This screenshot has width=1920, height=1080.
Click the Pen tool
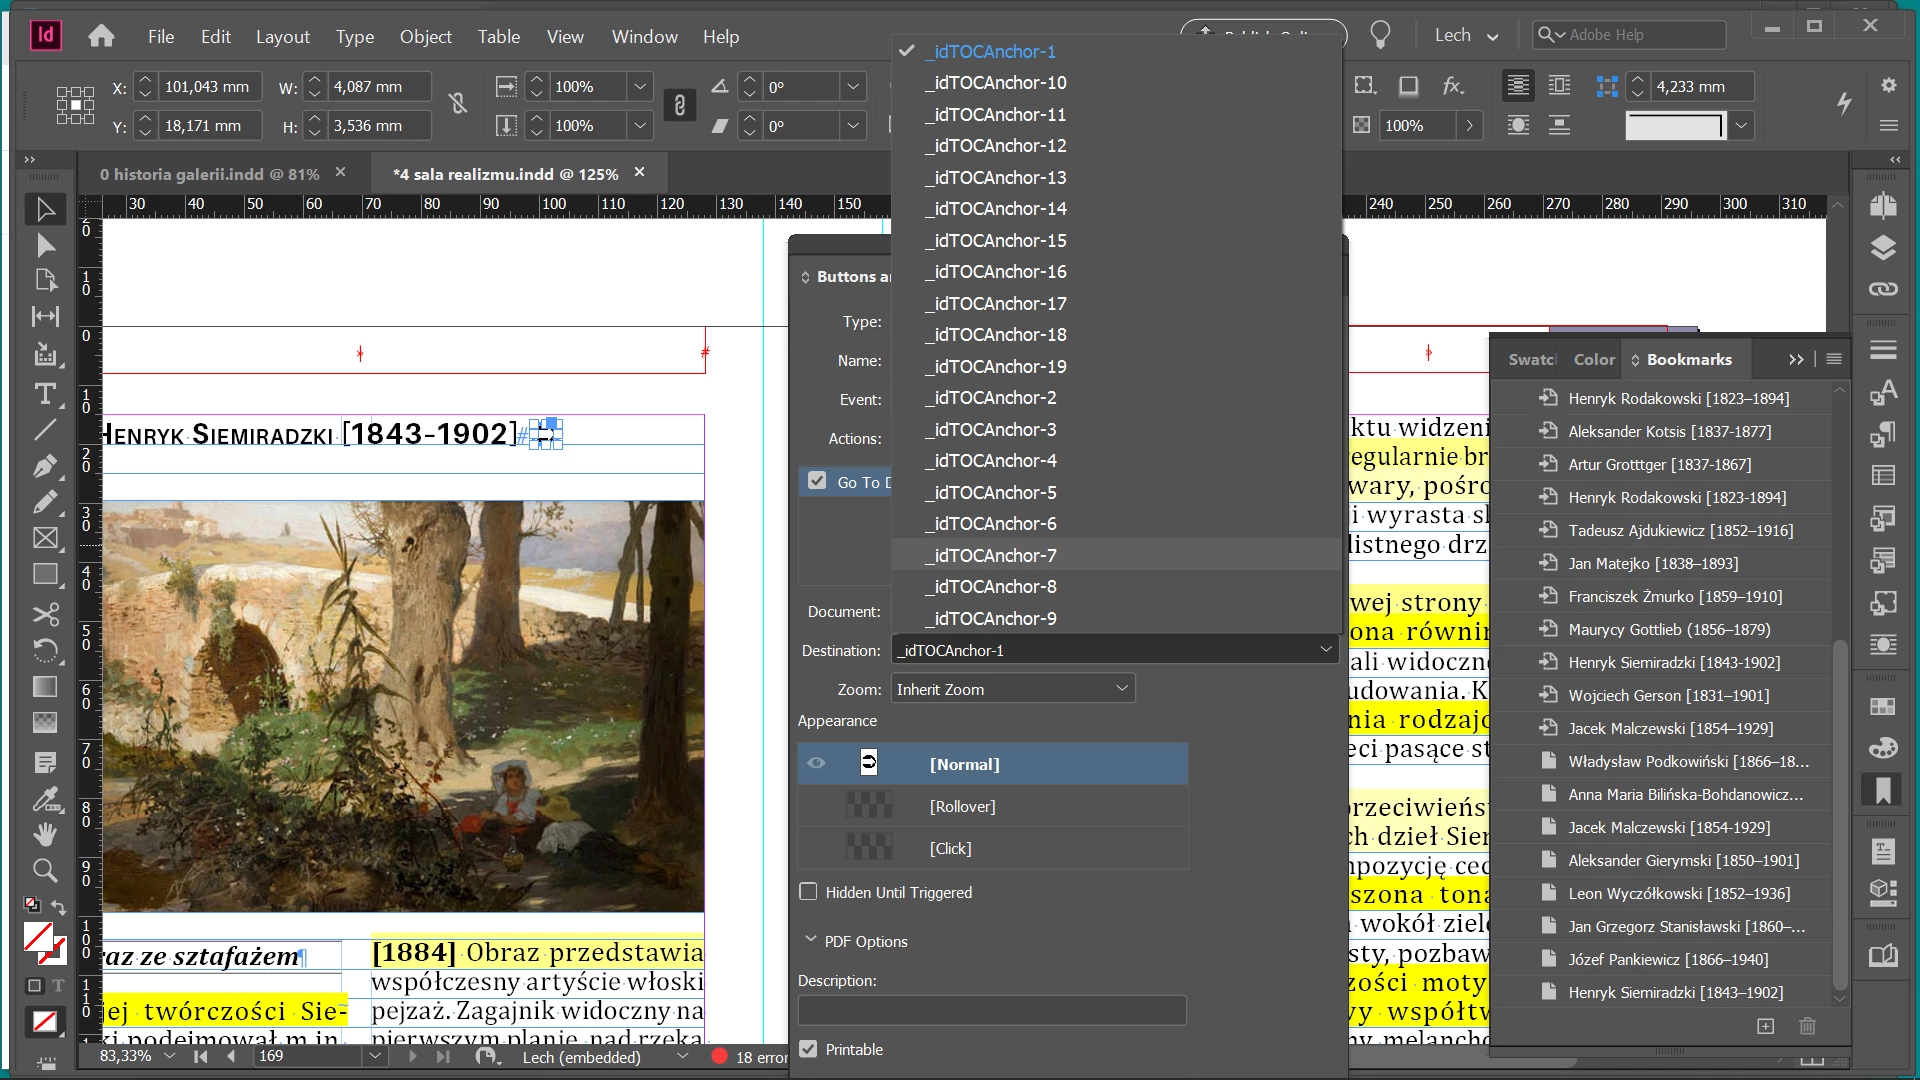click(45, 466)
